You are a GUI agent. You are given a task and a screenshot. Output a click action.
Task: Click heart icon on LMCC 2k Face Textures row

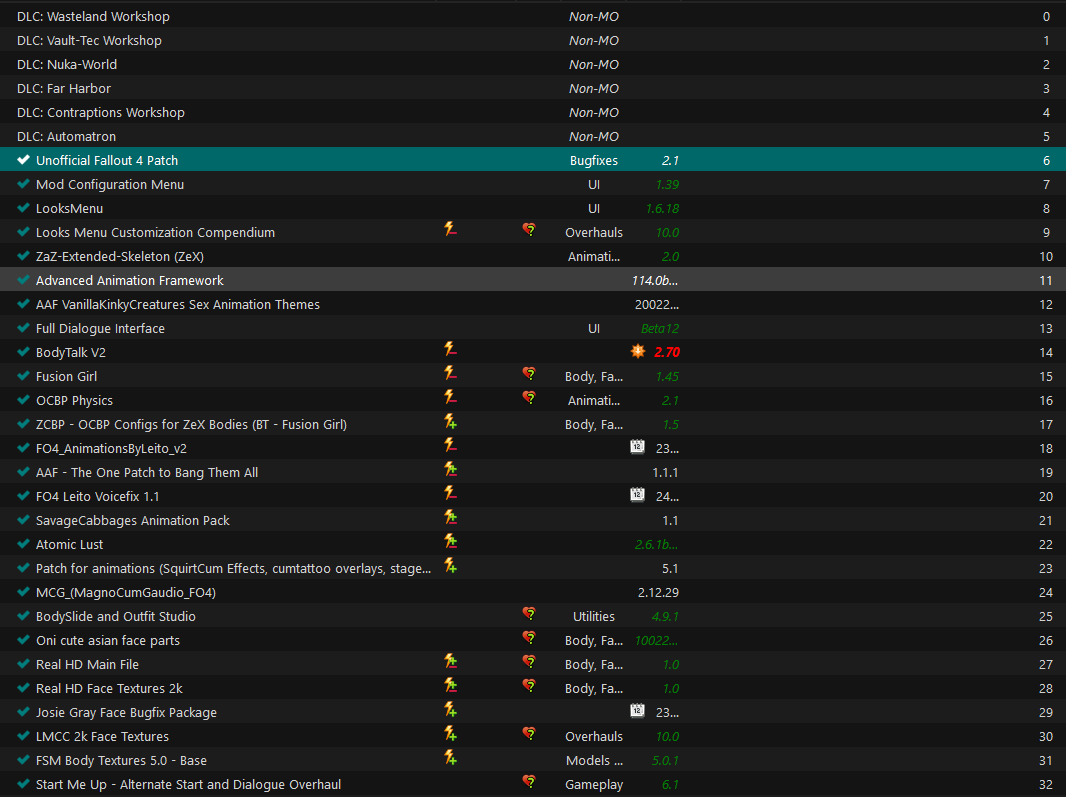click(x=529, y=734)
